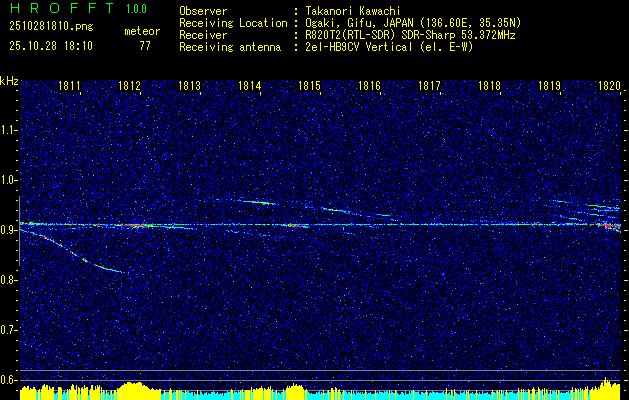Select the 1816 time marker
This screenshot has width=629, height=400.
[x=370, y=87]
